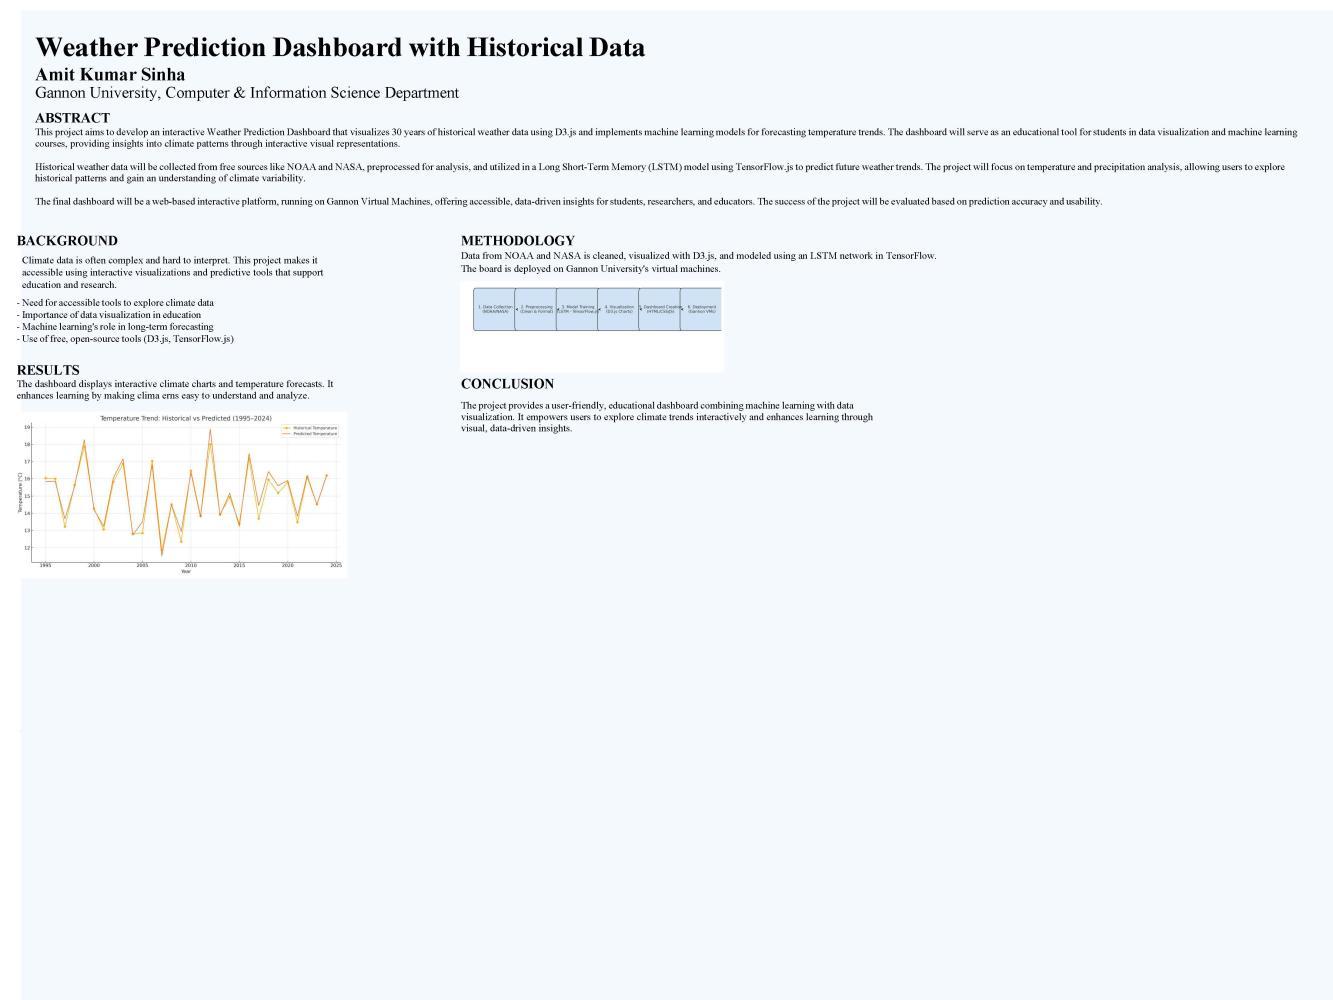
Task: Click the 'Temperature (°C)' y-axis label
Action: (x=20, y=493)
